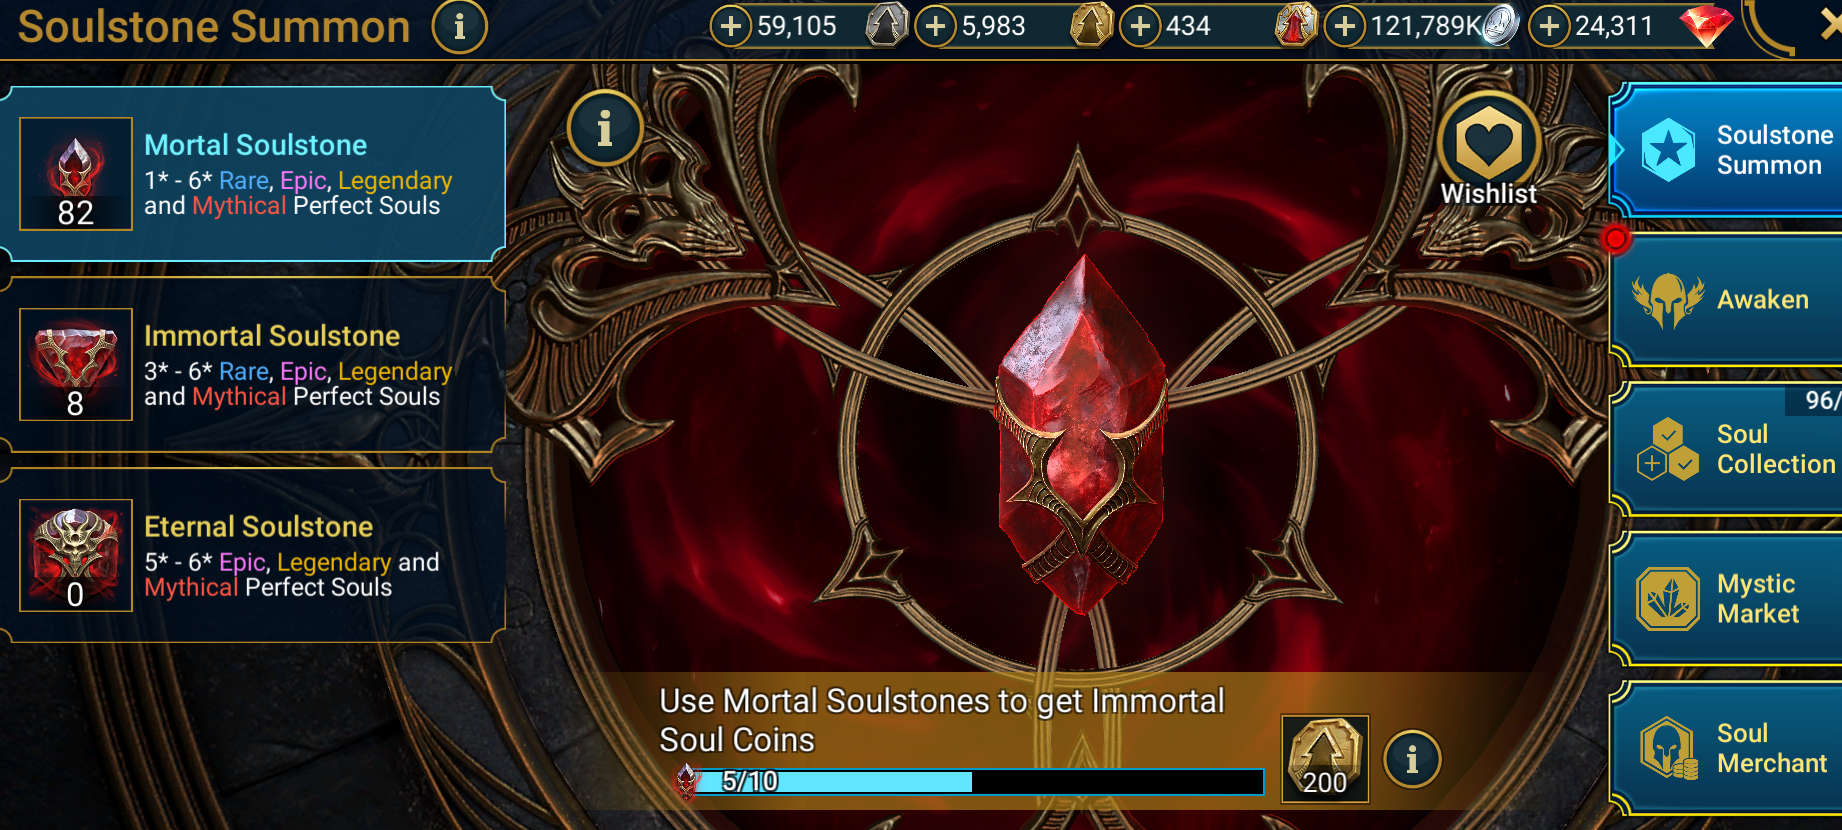This screenshot has height=830, width=1842.
Task: Select Eternal Soulstone option
Action: tap(252, 556)
